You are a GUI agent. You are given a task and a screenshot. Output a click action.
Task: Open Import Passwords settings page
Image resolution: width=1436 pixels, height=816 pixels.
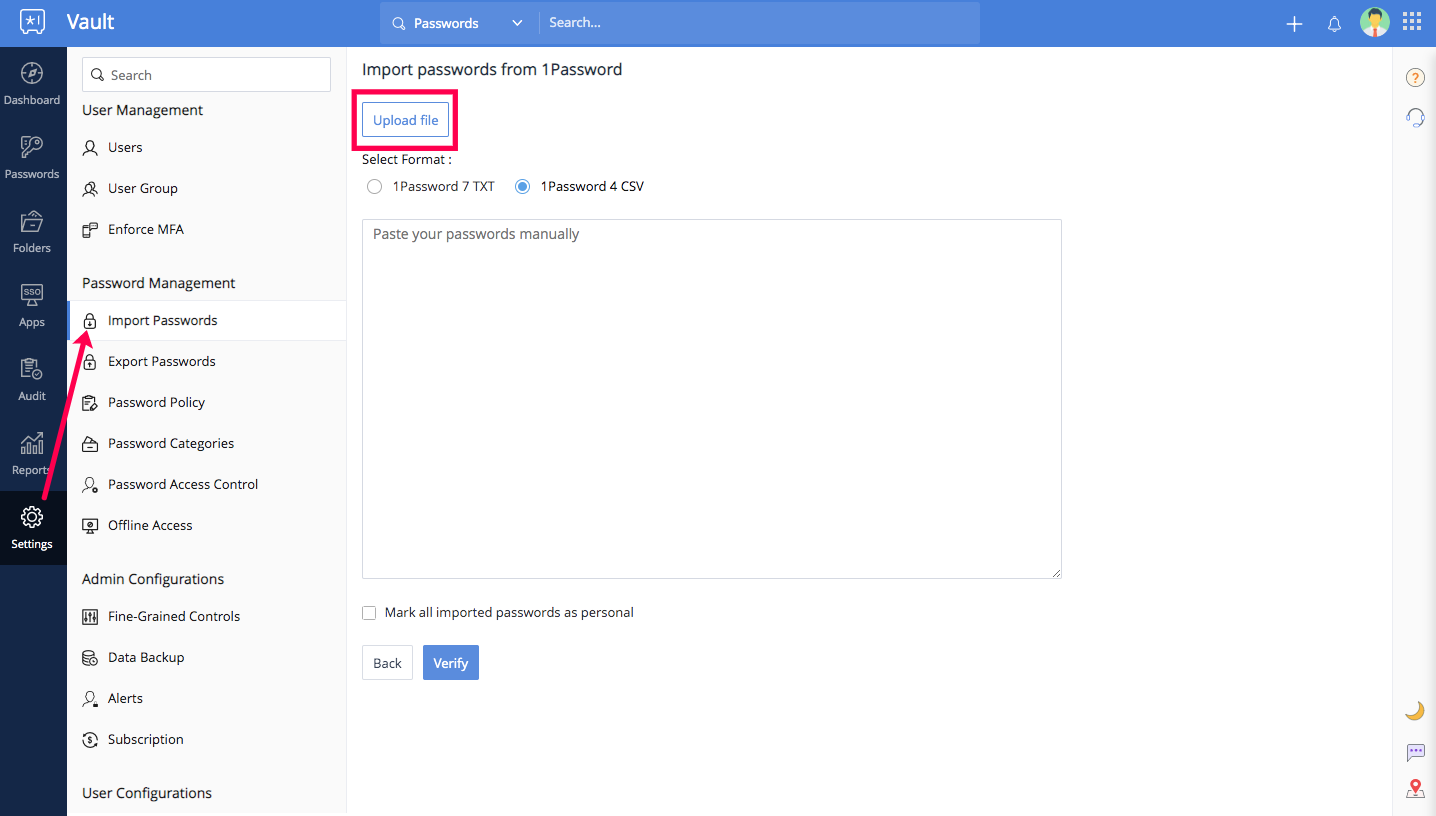coord(207,320)
